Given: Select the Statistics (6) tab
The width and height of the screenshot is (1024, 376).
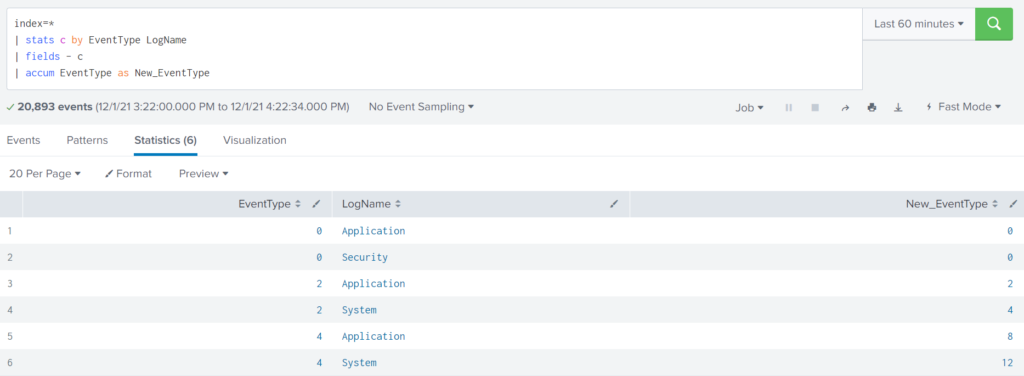Looking at the screenshot, I should tap(165, 140).
